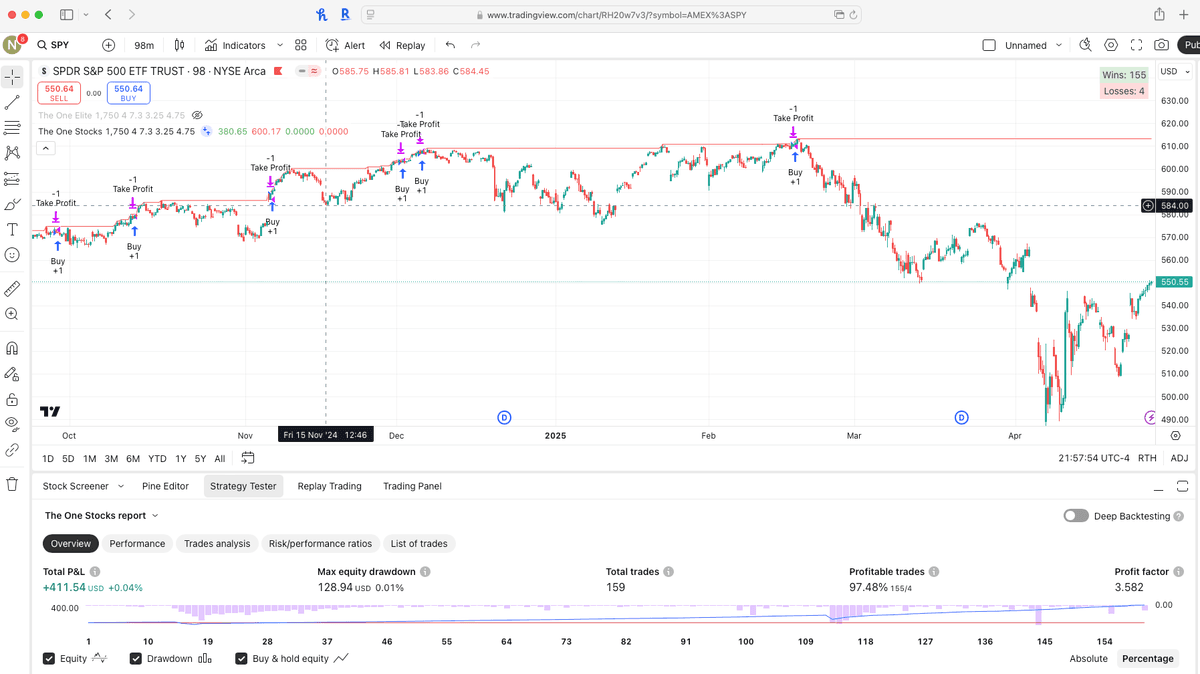Minimize the strategy tester panel
Screen dimensions: 1200x674
click(x=1158, y=487)
